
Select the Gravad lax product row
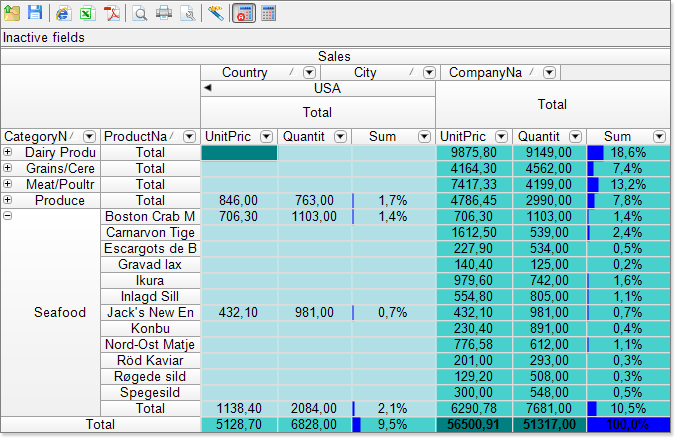pyautogui.click(x=150, y=264)
